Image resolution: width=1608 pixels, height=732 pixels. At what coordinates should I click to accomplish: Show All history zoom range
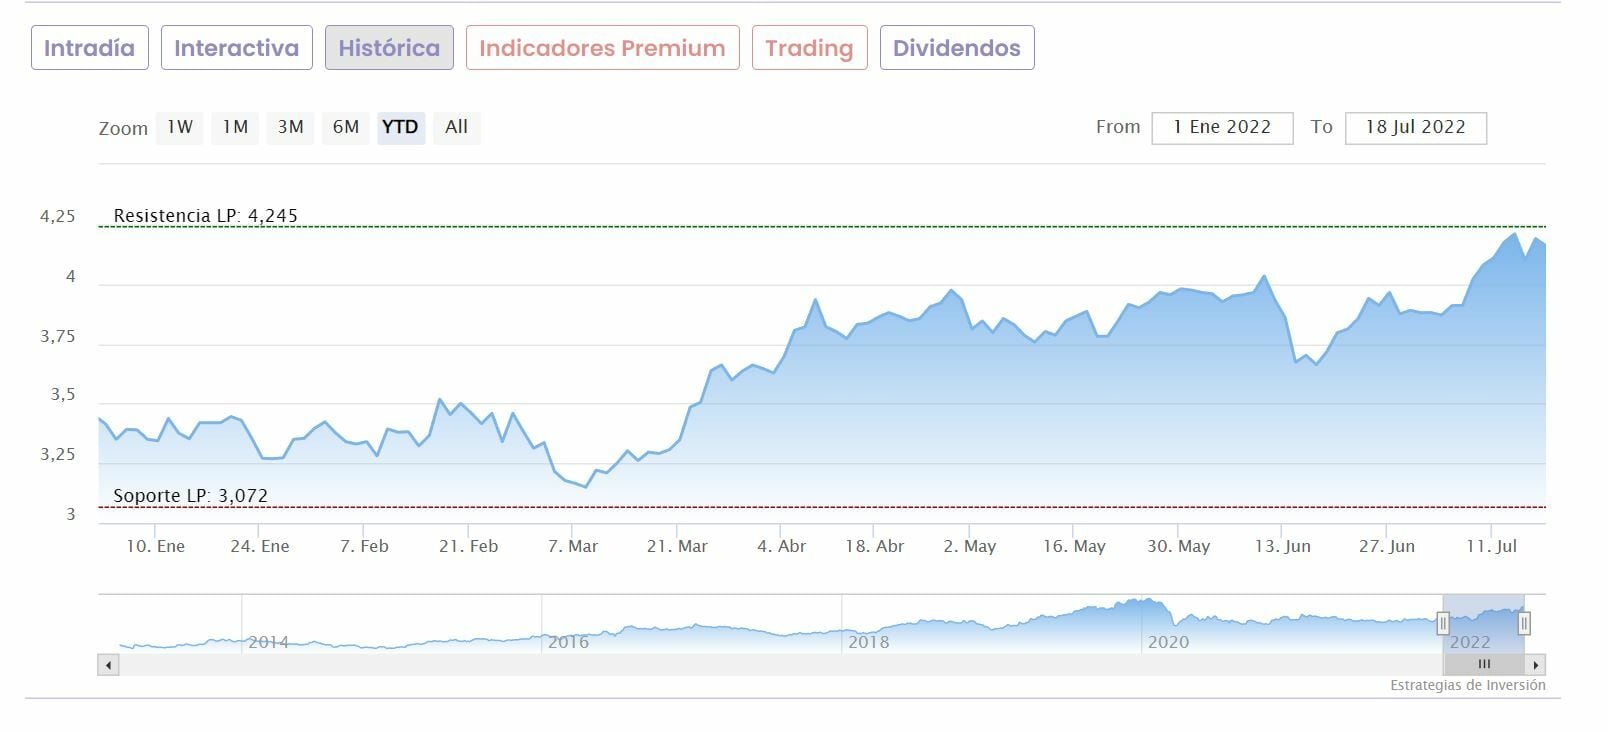click(457, 127)
